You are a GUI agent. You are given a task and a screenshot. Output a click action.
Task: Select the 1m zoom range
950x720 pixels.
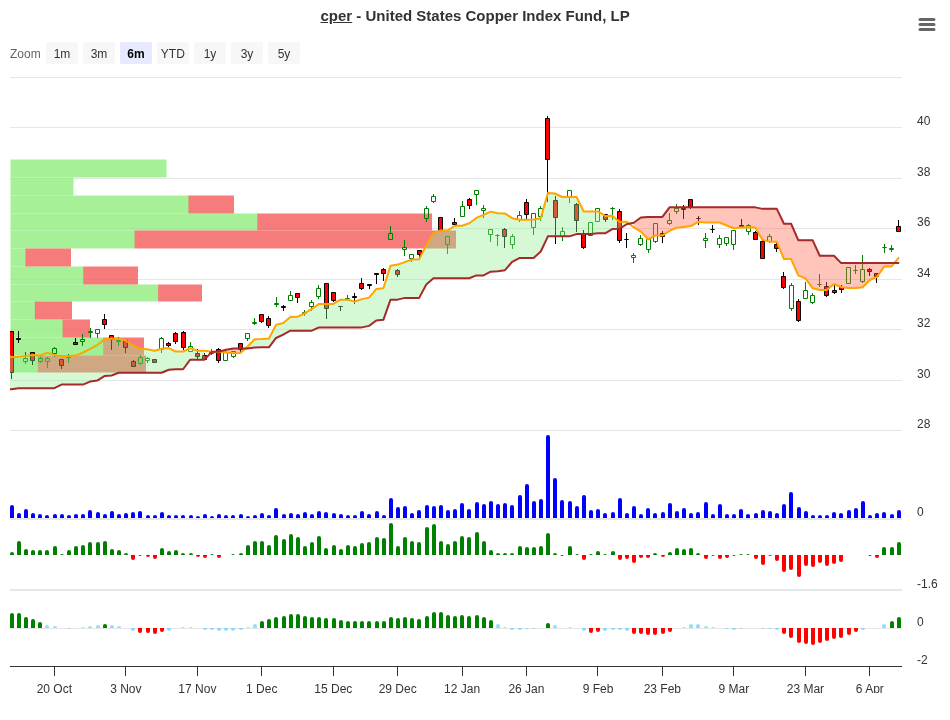point(62,53)
